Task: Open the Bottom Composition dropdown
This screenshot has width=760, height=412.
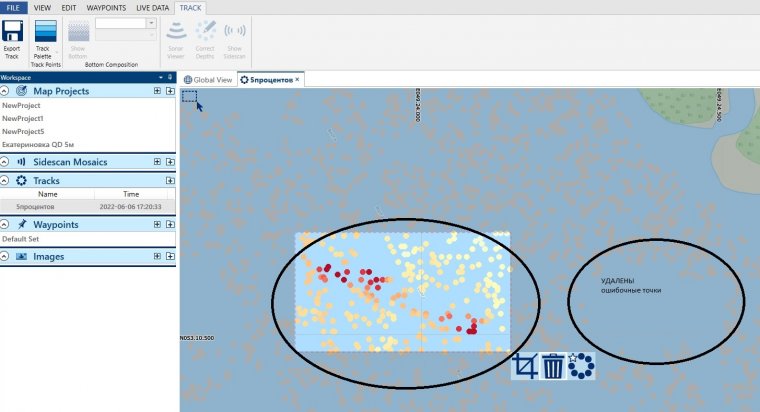Action: [150, 23]
